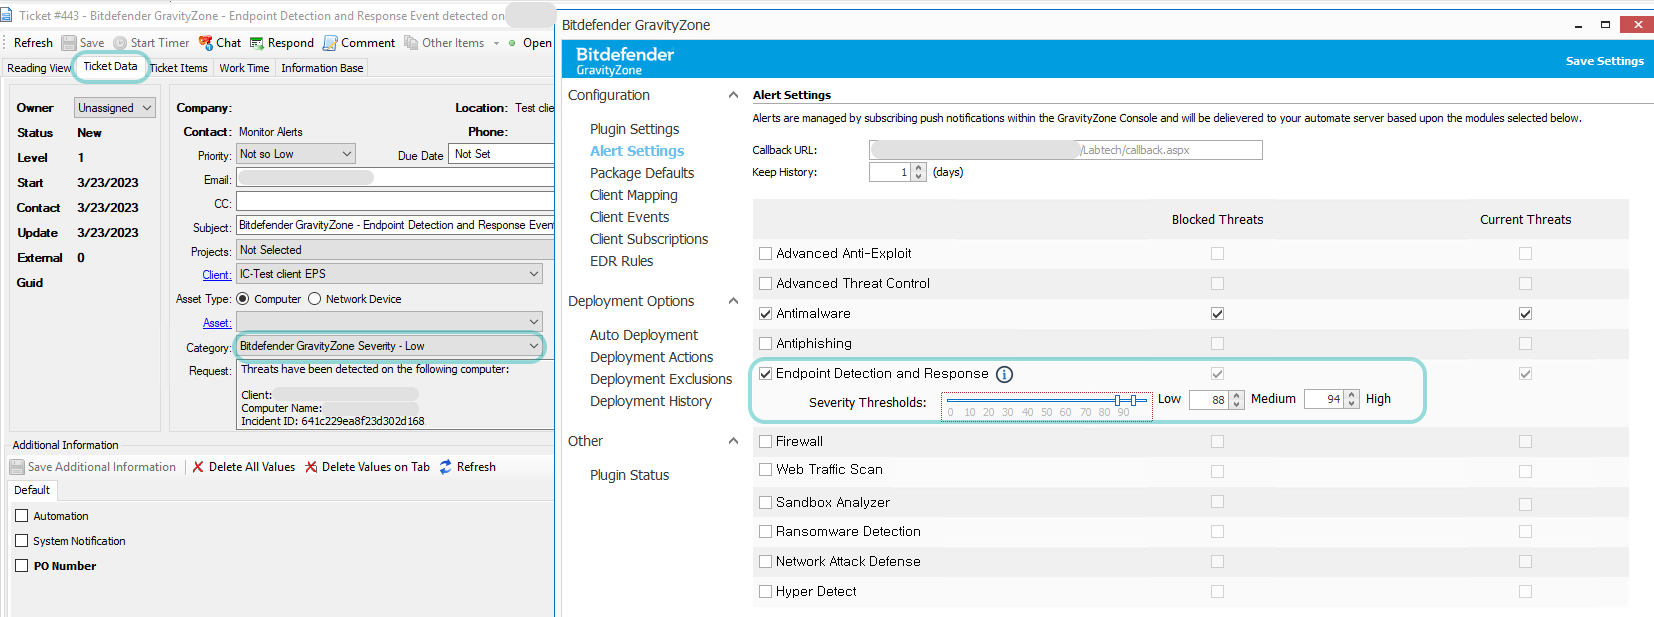Click the Callback URL input field
This screenshot has width=1654, height=617.
[x=1065, y=150]
